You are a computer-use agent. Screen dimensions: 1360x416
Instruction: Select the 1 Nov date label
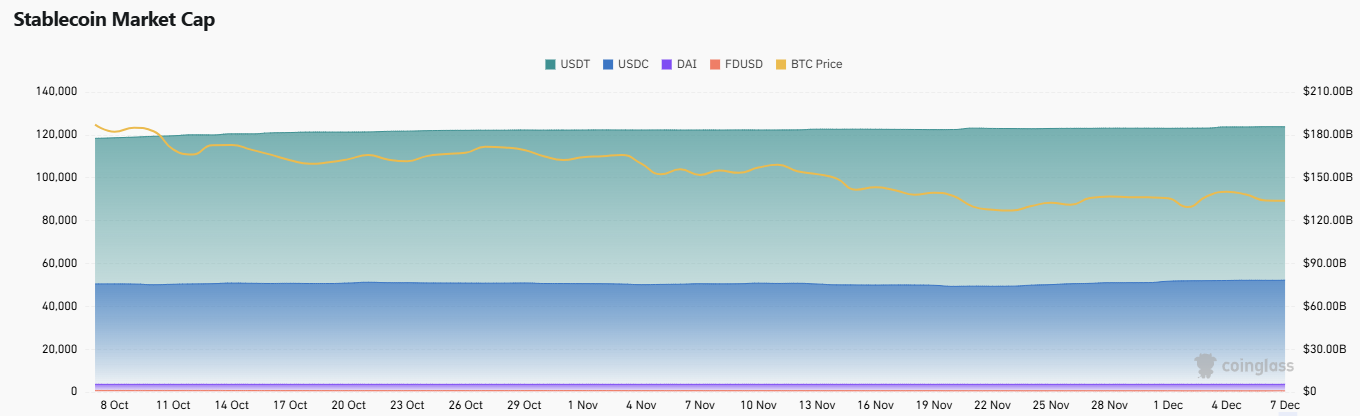coord(582,405)
